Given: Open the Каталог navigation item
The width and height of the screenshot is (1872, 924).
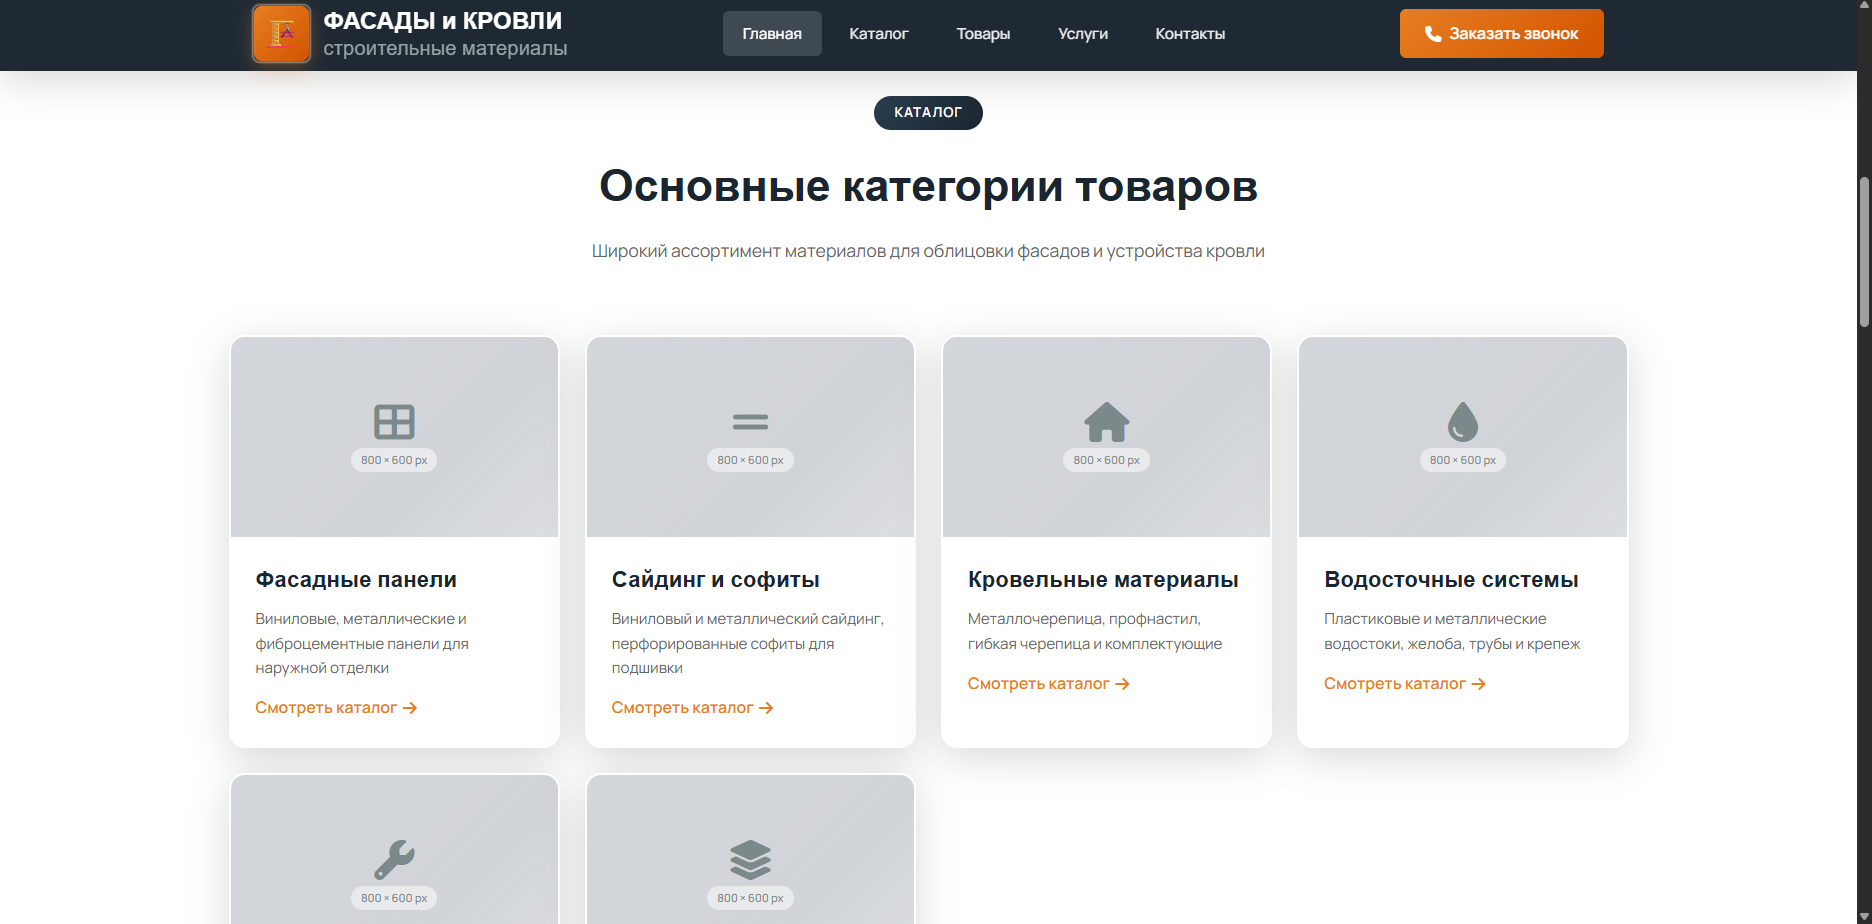Looking at the screenshot, I should [x=879, y=34].
